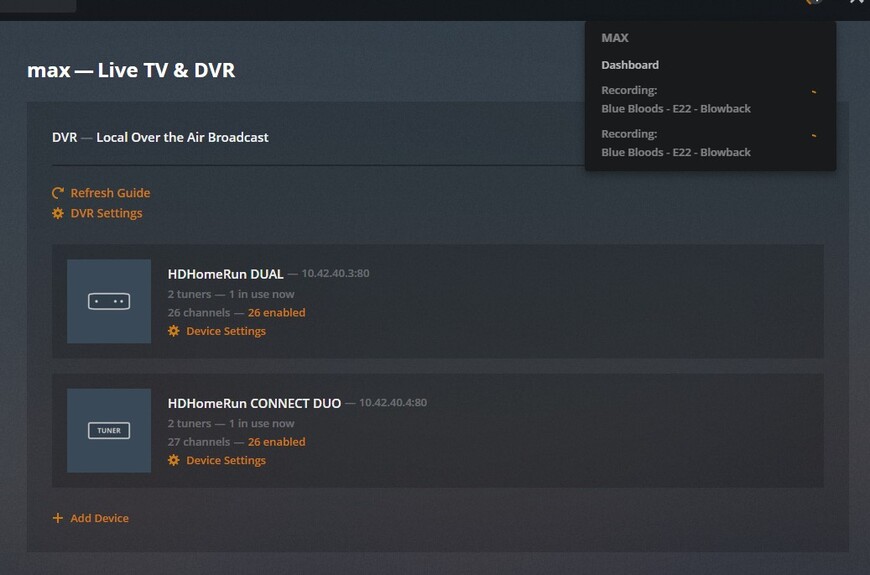This screenshot has width=870, height=575.
Task: Click the activity icon in top bar
Action: tap(813, 2)
